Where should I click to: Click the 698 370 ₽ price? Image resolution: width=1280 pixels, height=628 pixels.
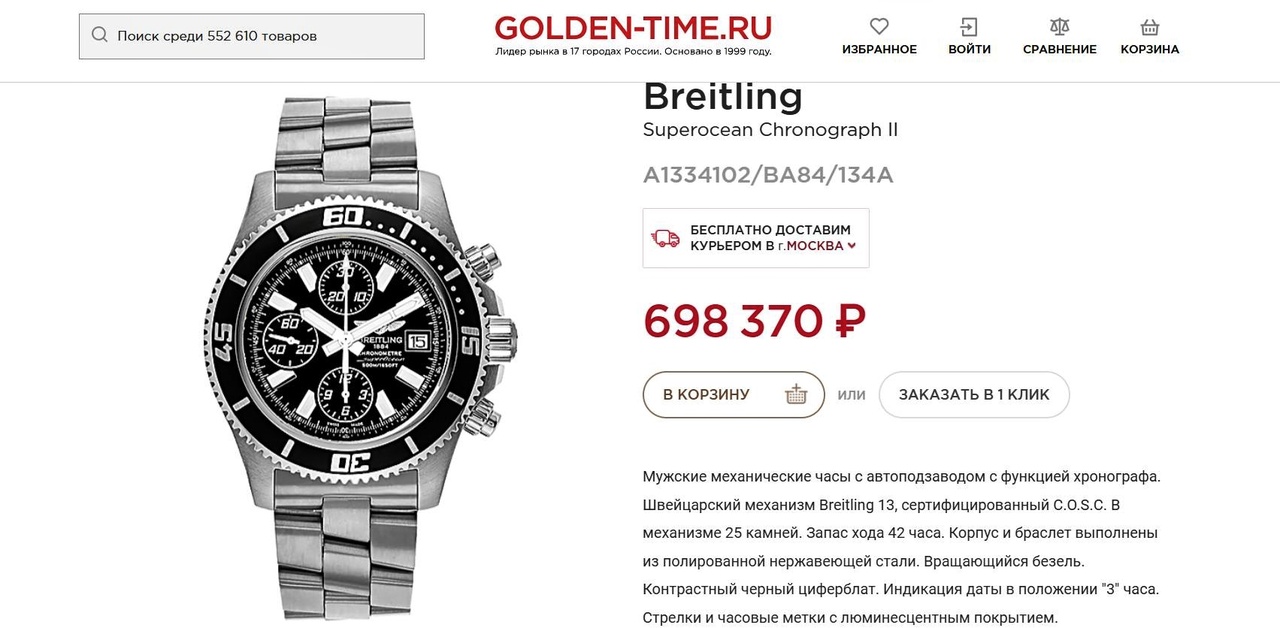tap(754, 321)
